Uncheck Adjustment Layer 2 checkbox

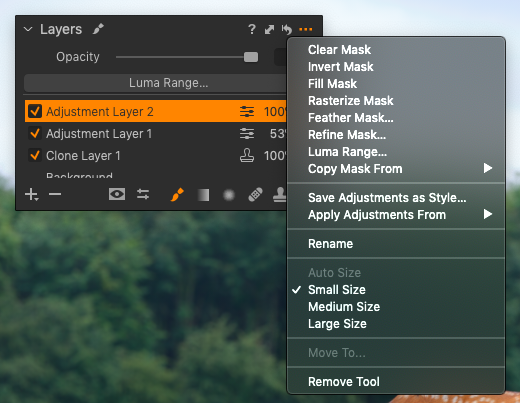(x=35, y=111)
